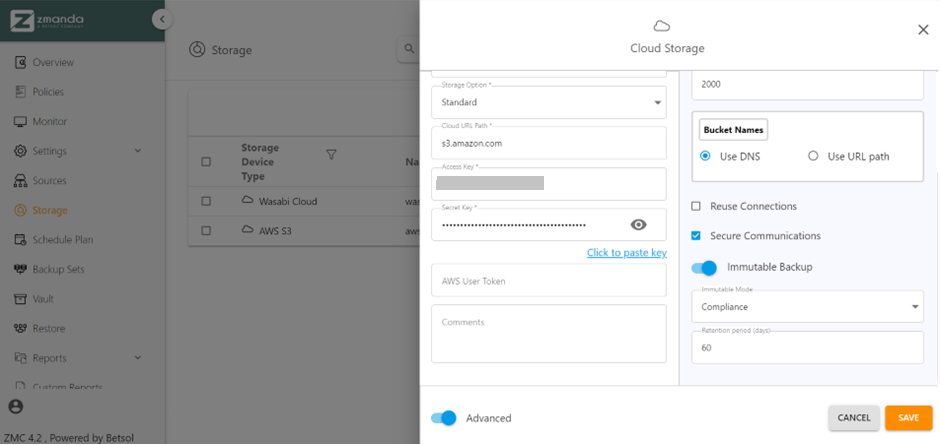The image size is (940, 445).
Task: Uncheck the Secure Communications checkbox
Action: pos(696,236)
